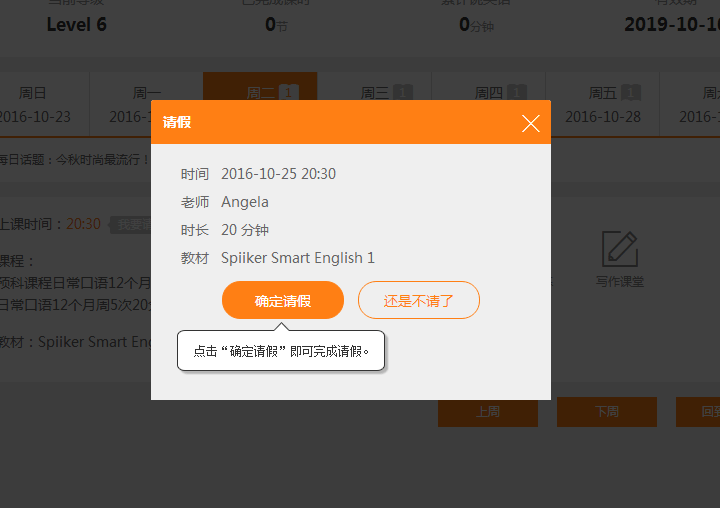This screenshot has width=720, height=508.
Task: Close the 请假 dialog with the X
Action: point(530,123)
